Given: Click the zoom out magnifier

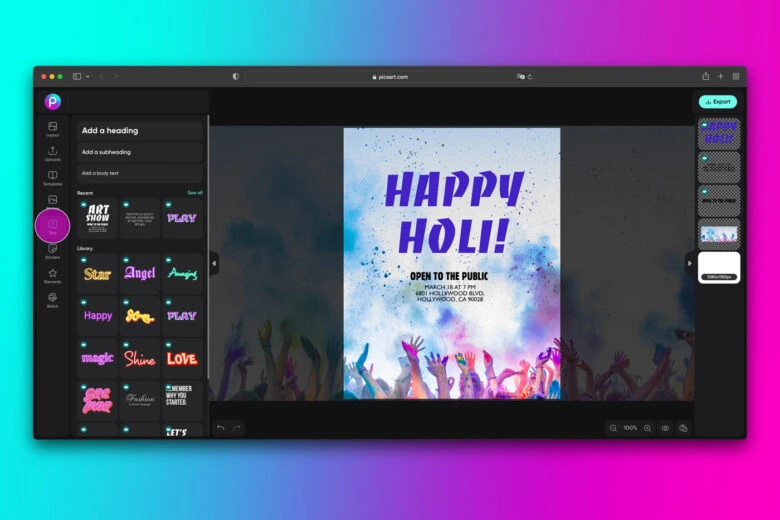Looking at the screenshot, I should pyautogui.click(x=612, y=428).
